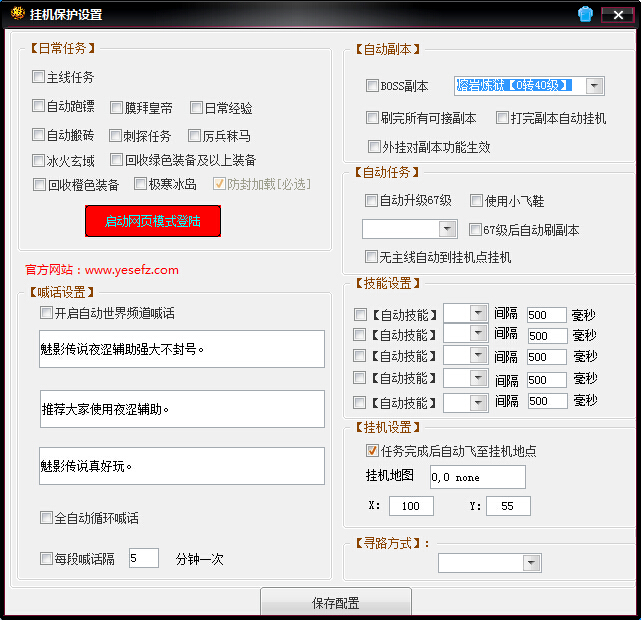Click the shout interval minutes field

(x=143, y=558)
